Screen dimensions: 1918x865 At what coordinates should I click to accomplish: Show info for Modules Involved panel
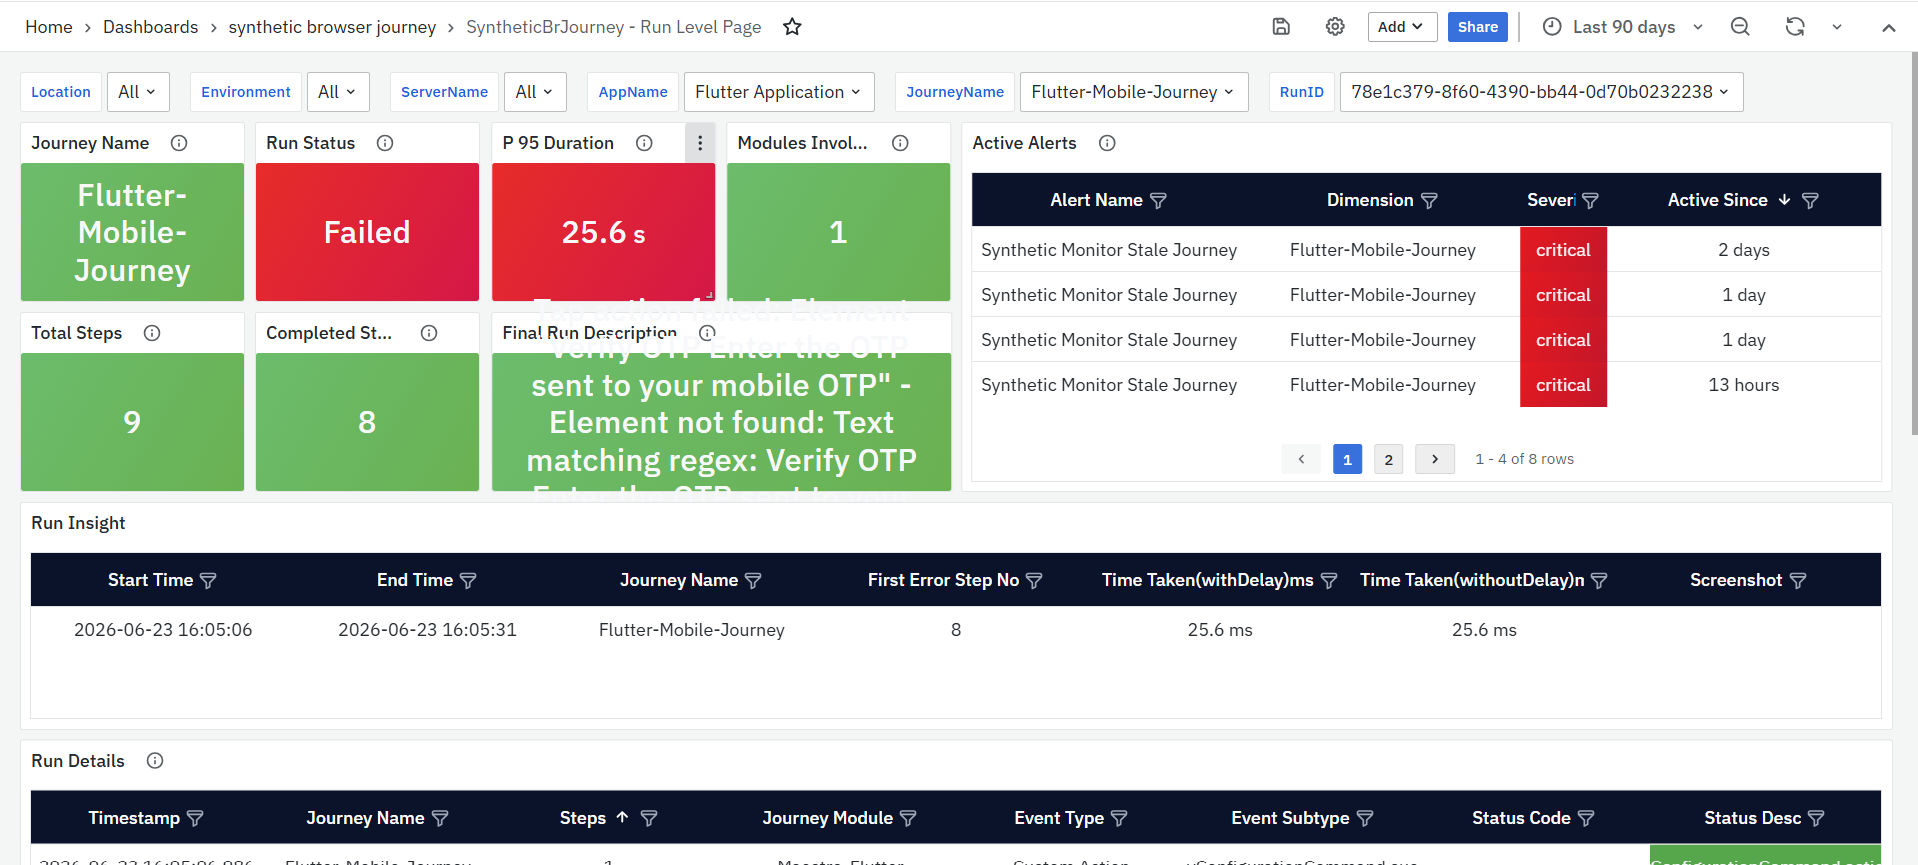(x=900, y=143)
